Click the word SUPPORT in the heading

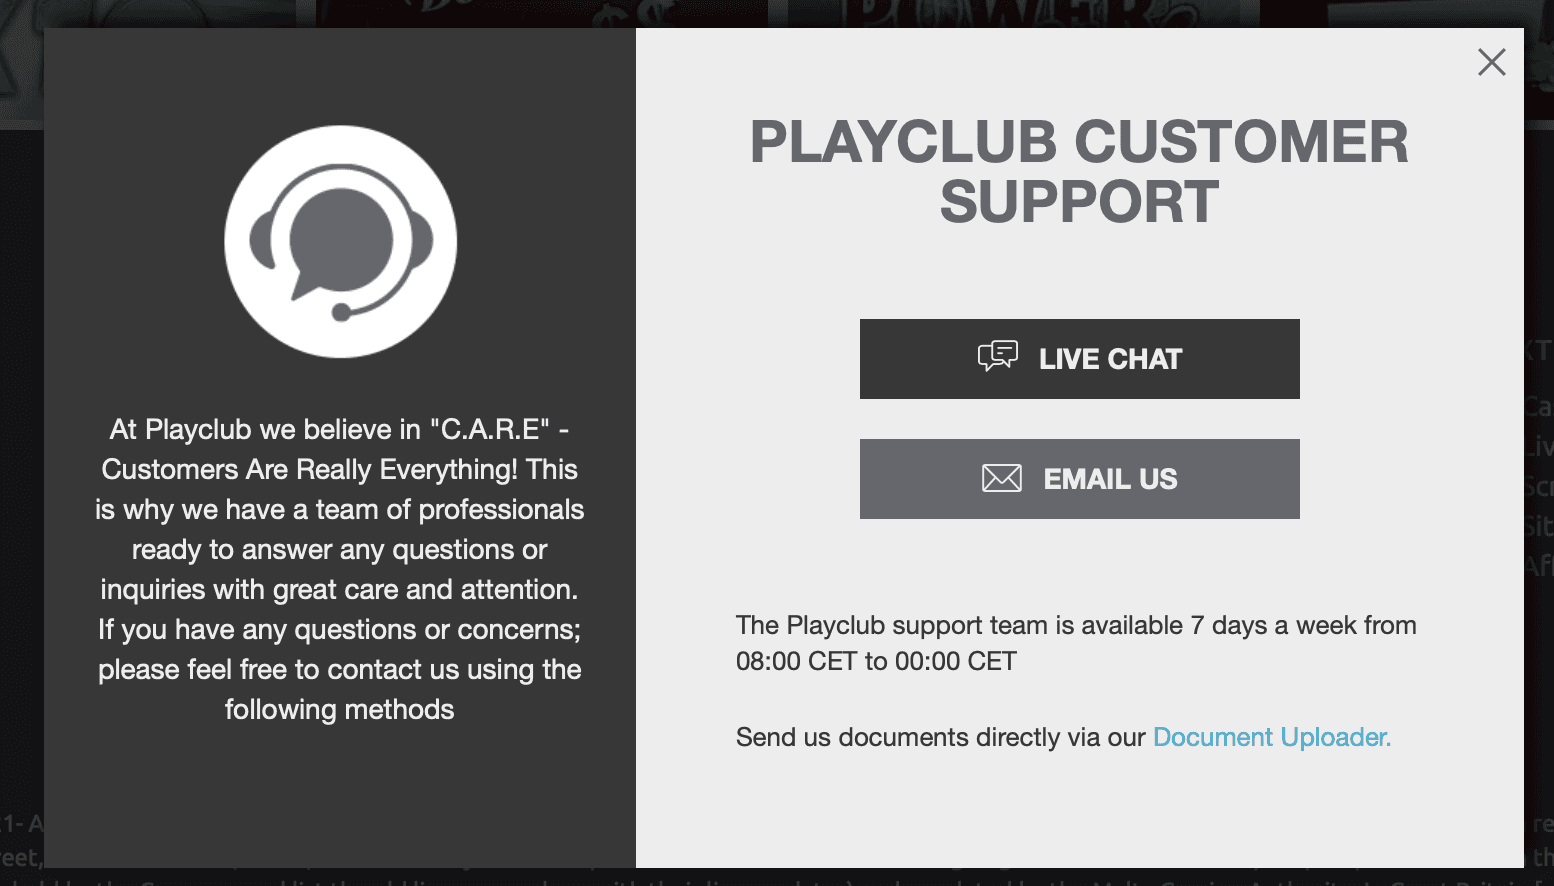1079,202
